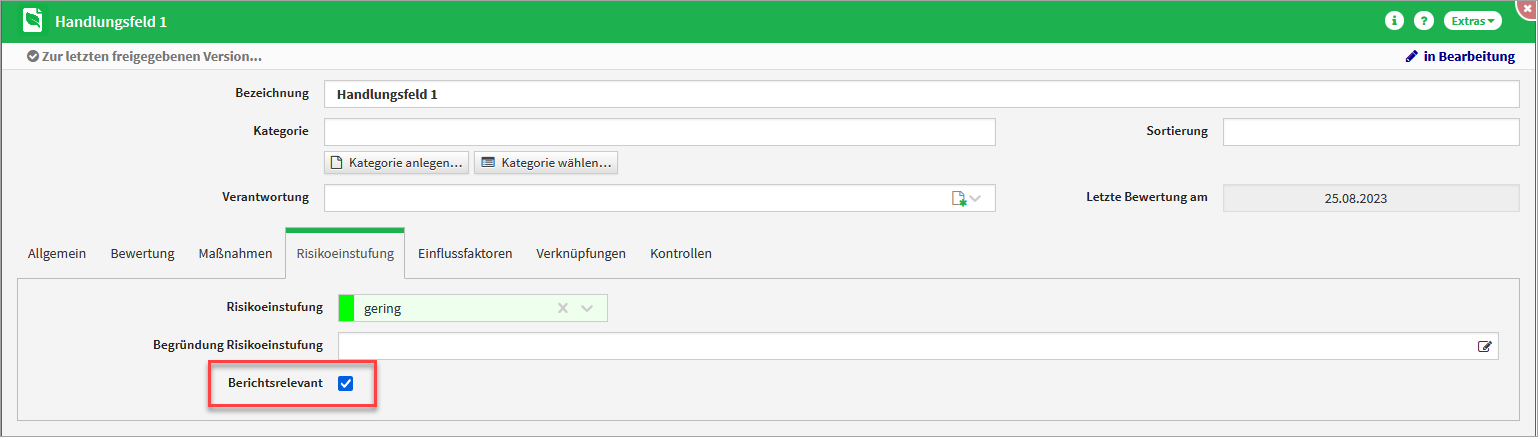Click the green risk color swatch
1538x437 pixels.
click(347, 309)
